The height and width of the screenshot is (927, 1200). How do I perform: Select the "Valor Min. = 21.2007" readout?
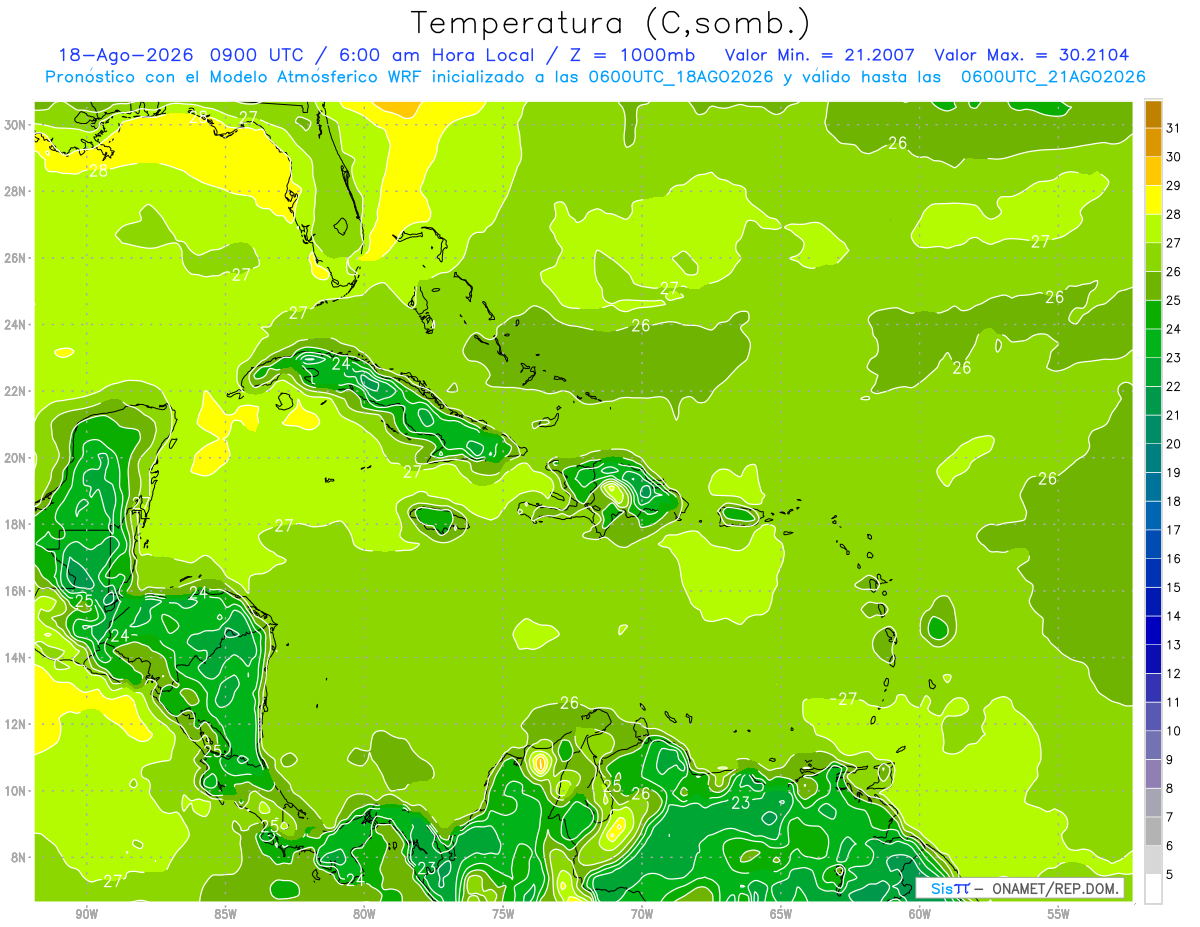pyautogui.click(x=820, y=55)
